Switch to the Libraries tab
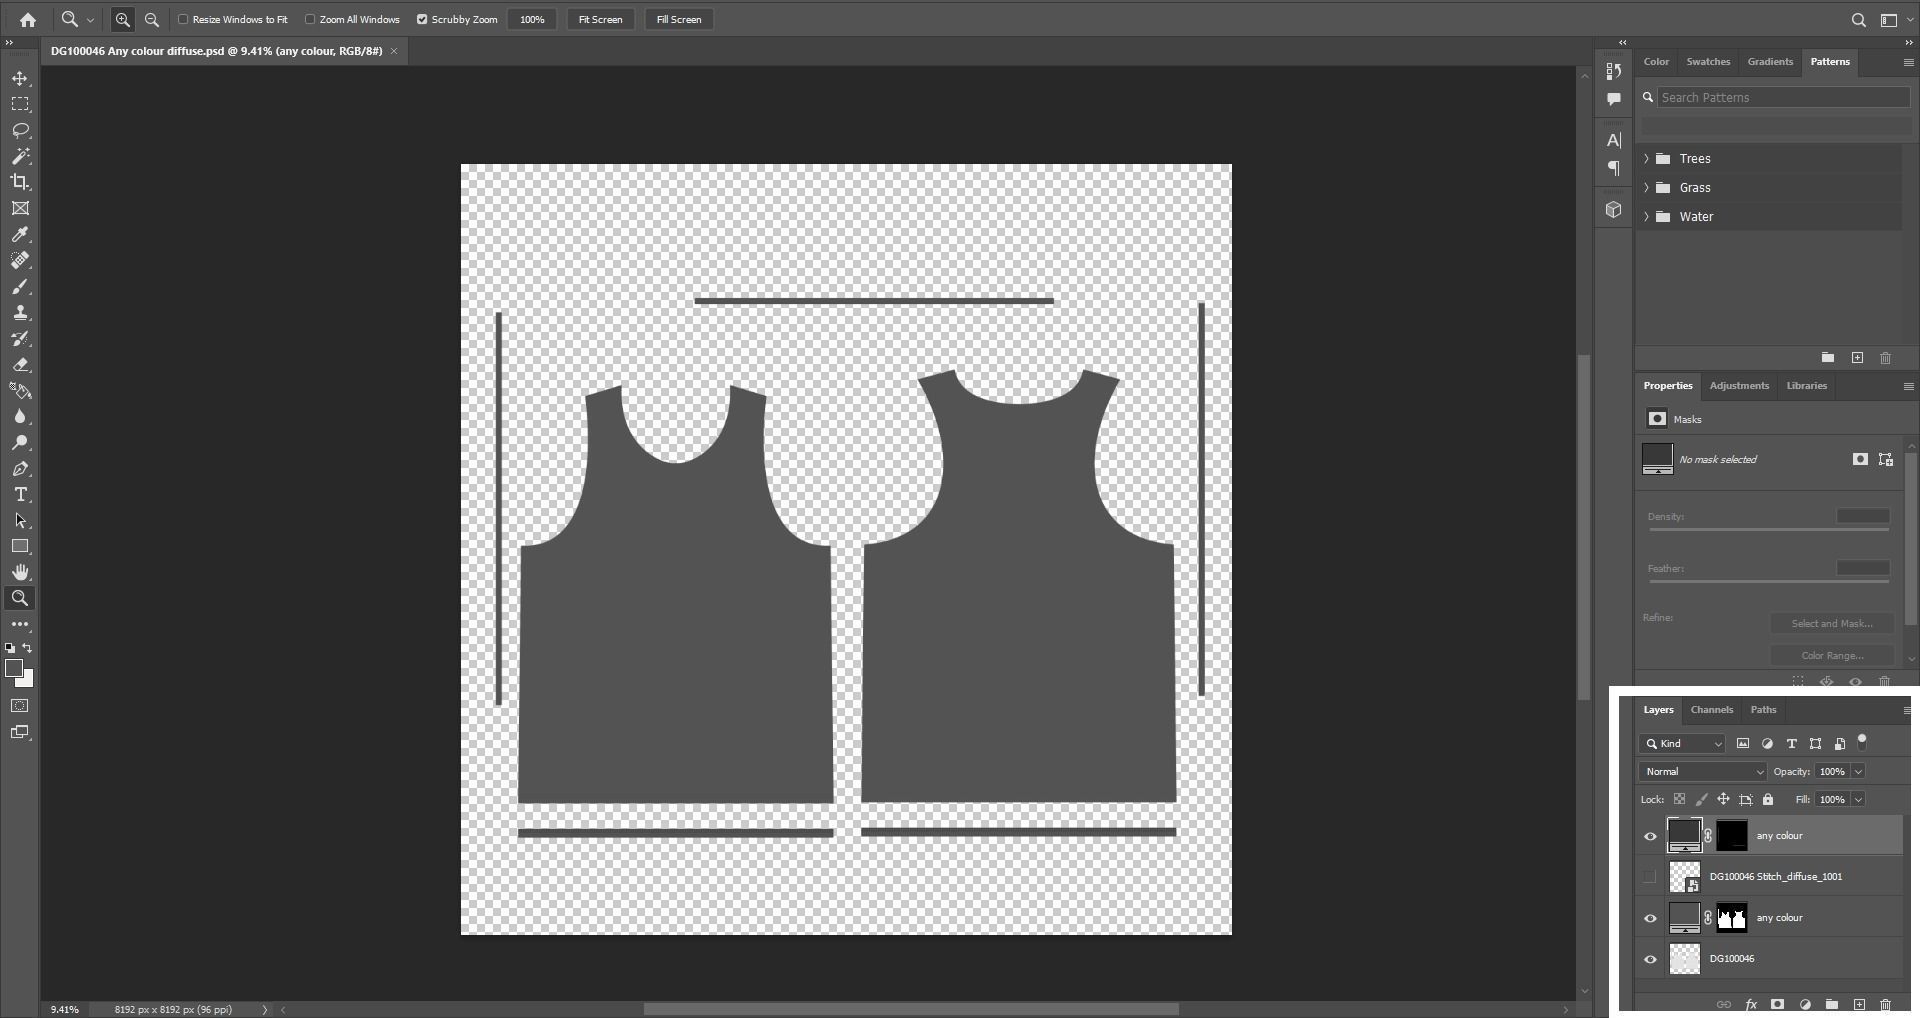1920x1018 pixels. coord(1806,385)
